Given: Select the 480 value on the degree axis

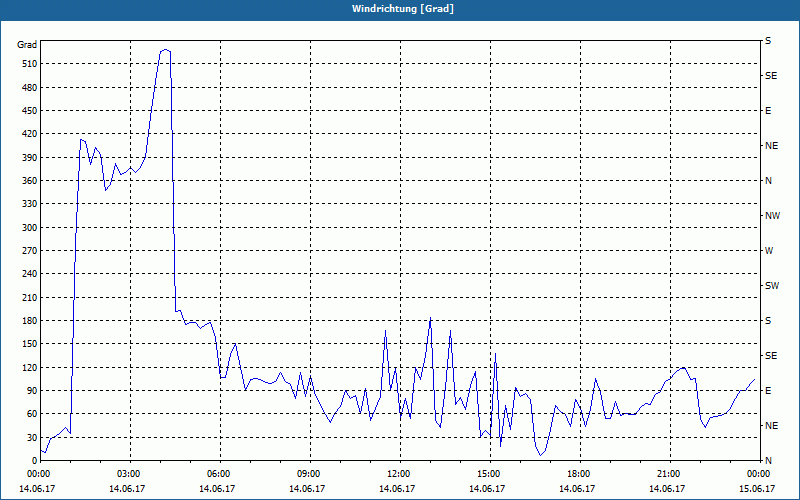Looking at the screenshot, I should pyautogui.click(x=29, y=88).
